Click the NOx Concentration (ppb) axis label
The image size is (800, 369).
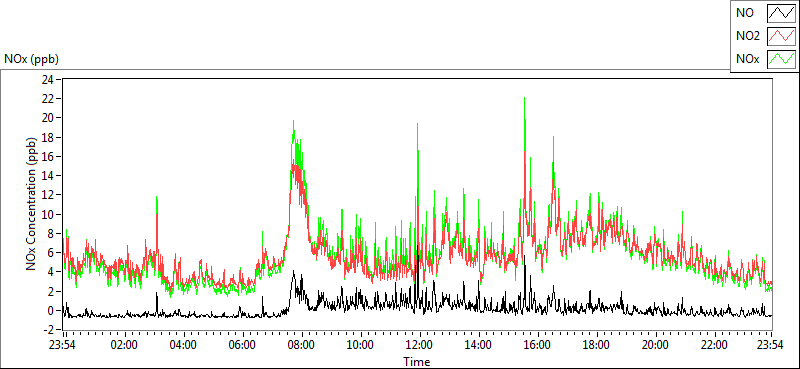[x=32, y=202]
